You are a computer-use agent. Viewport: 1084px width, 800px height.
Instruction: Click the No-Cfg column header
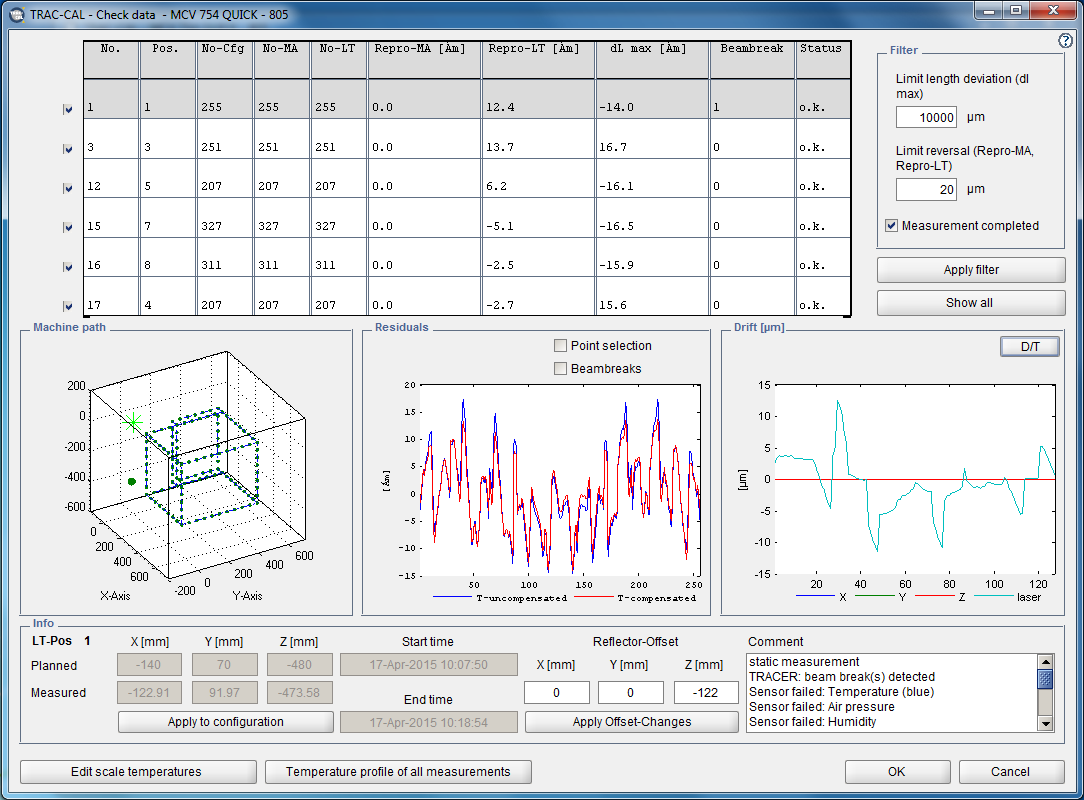coord(224,59)
